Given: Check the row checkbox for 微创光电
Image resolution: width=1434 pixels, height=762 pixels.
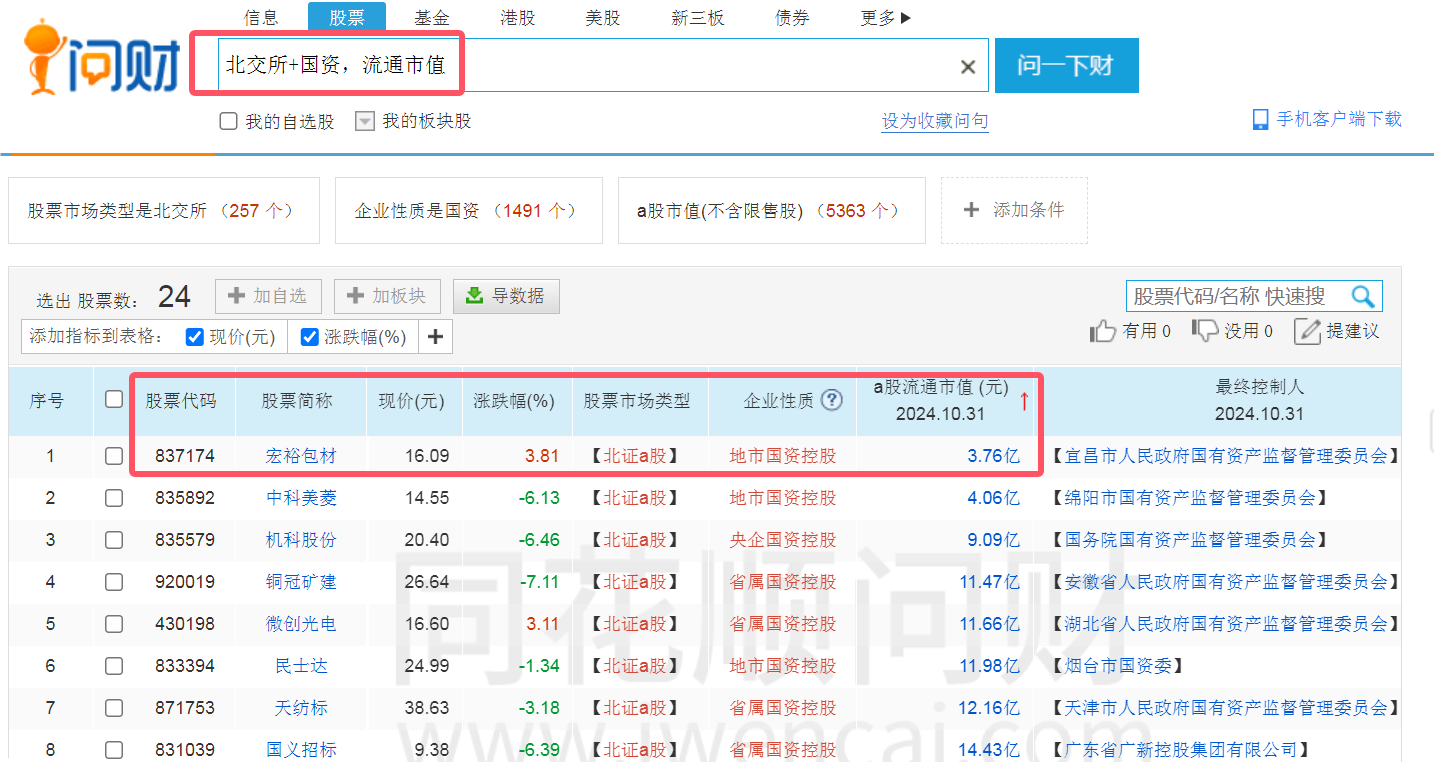Looking at the screenshot, I should coord(114,624).
